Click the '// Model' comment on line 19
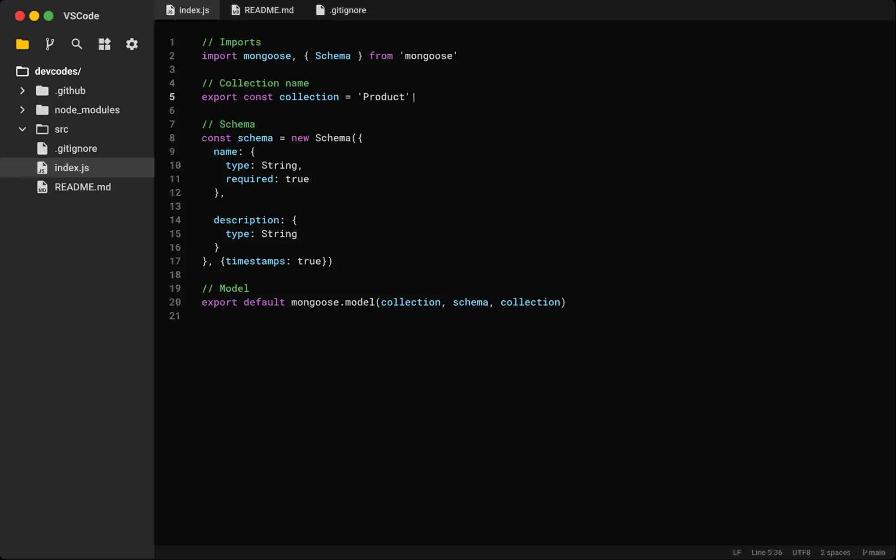The width and height of the screenshot is (896, 560). click(226, 289)
